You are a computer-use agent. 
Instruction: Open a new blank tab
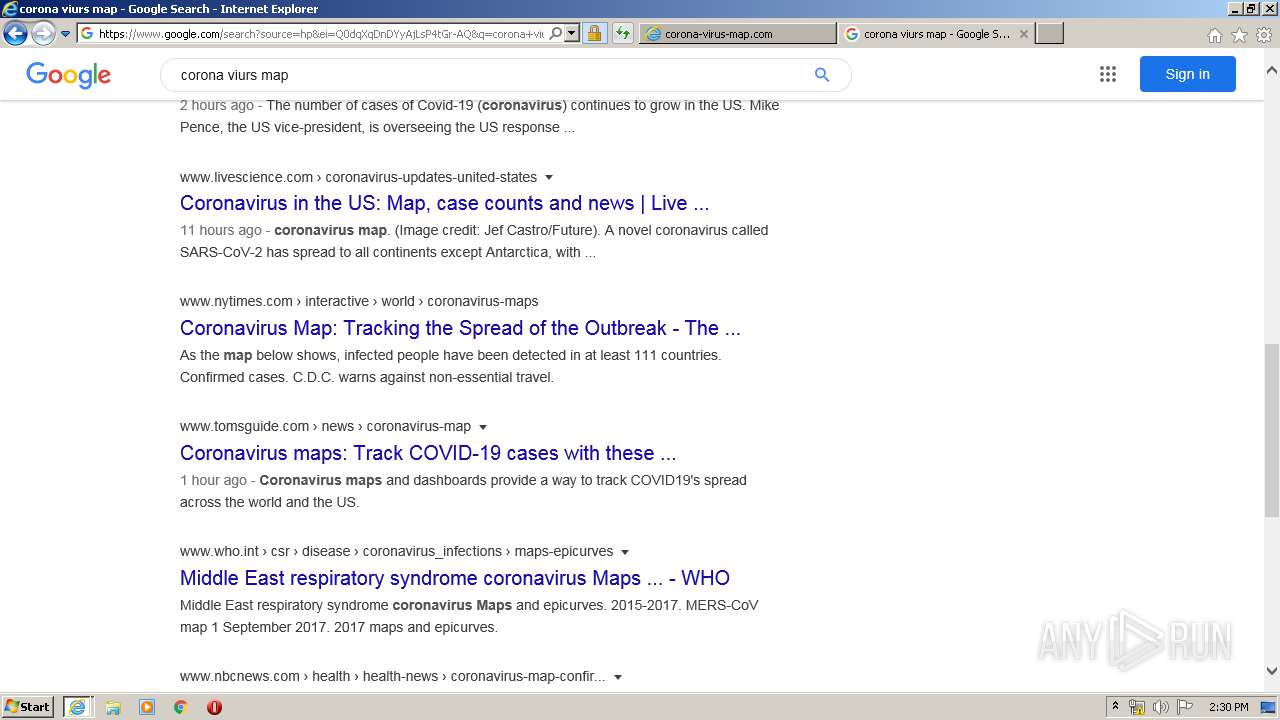click(x=1049, y=34)
